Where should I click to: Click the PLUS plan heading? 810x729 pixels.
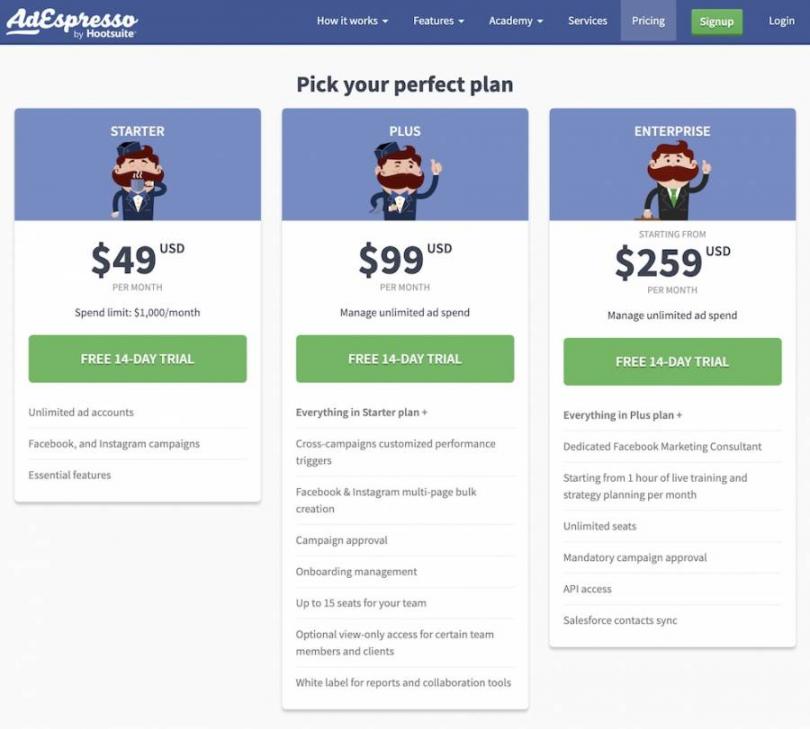pyautogui.click(x=405, y=131)
